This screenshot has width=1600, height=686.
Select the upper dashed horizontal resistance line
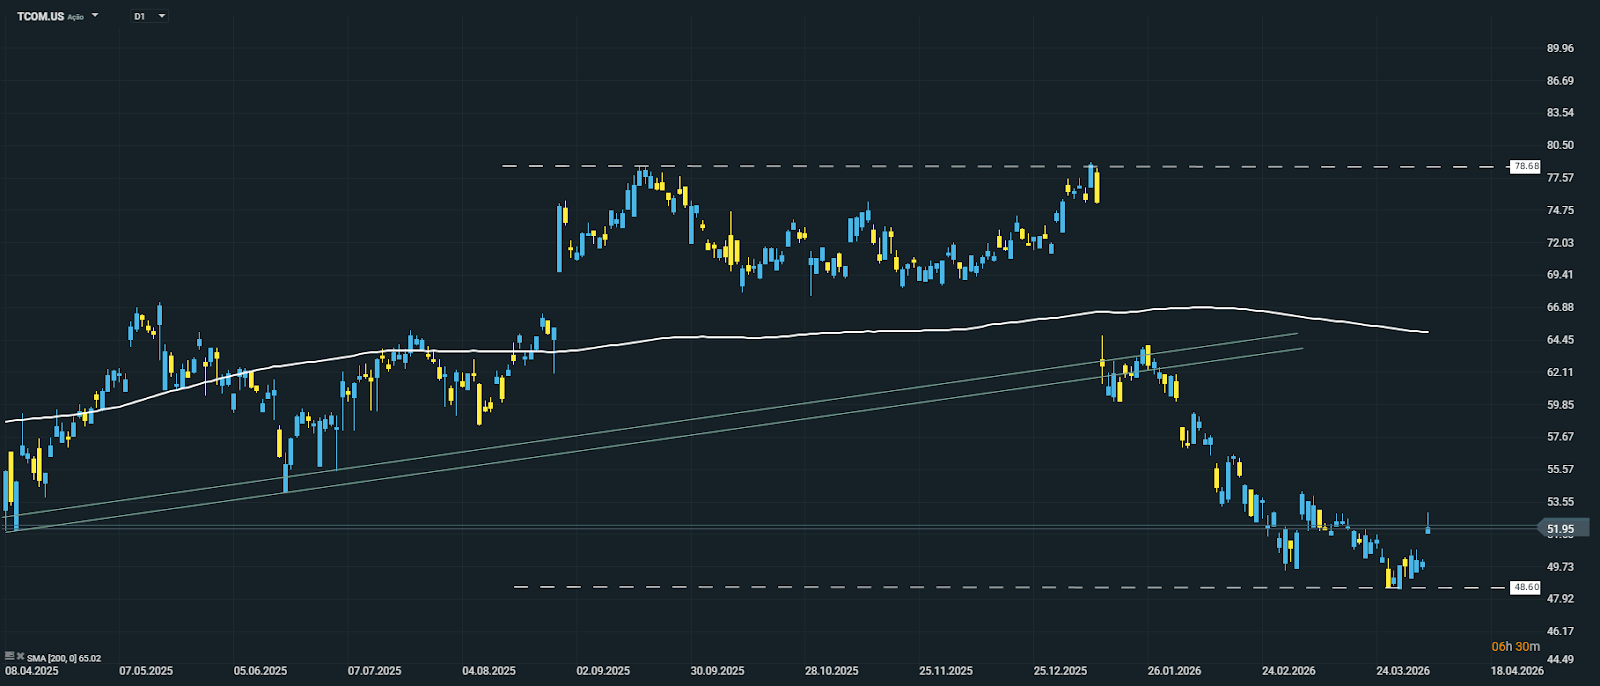[x=800, y=166]
